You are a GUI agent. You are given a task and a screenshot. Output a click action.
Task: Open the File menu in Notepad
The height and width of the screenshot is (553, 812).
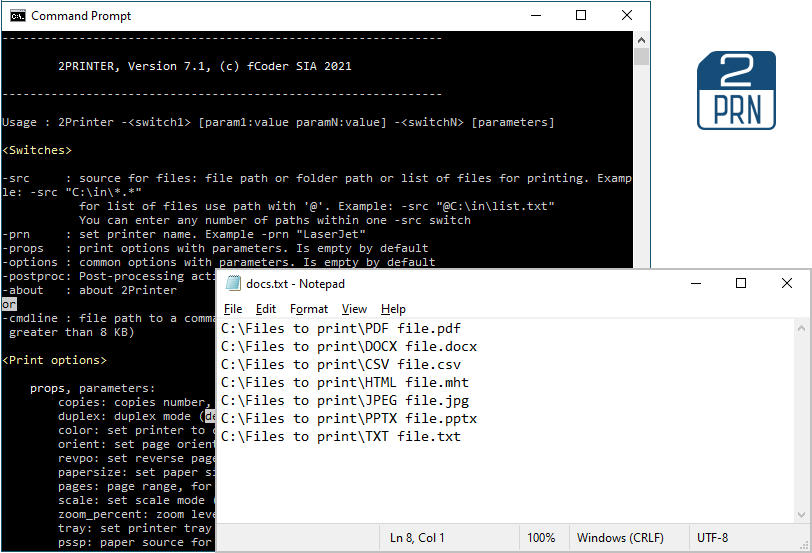pos(233,309)
